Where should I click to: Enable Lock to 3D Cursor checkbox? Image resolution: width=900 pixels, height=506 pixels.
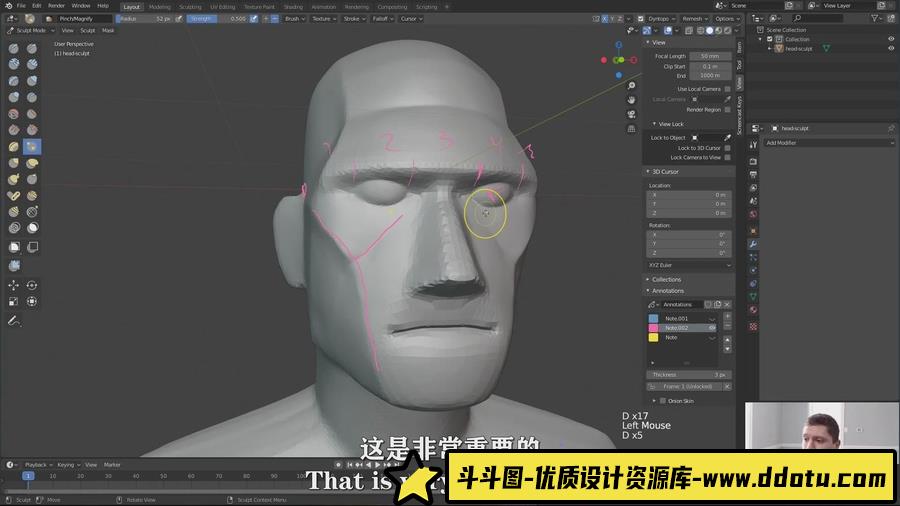(x=727, y=148)
